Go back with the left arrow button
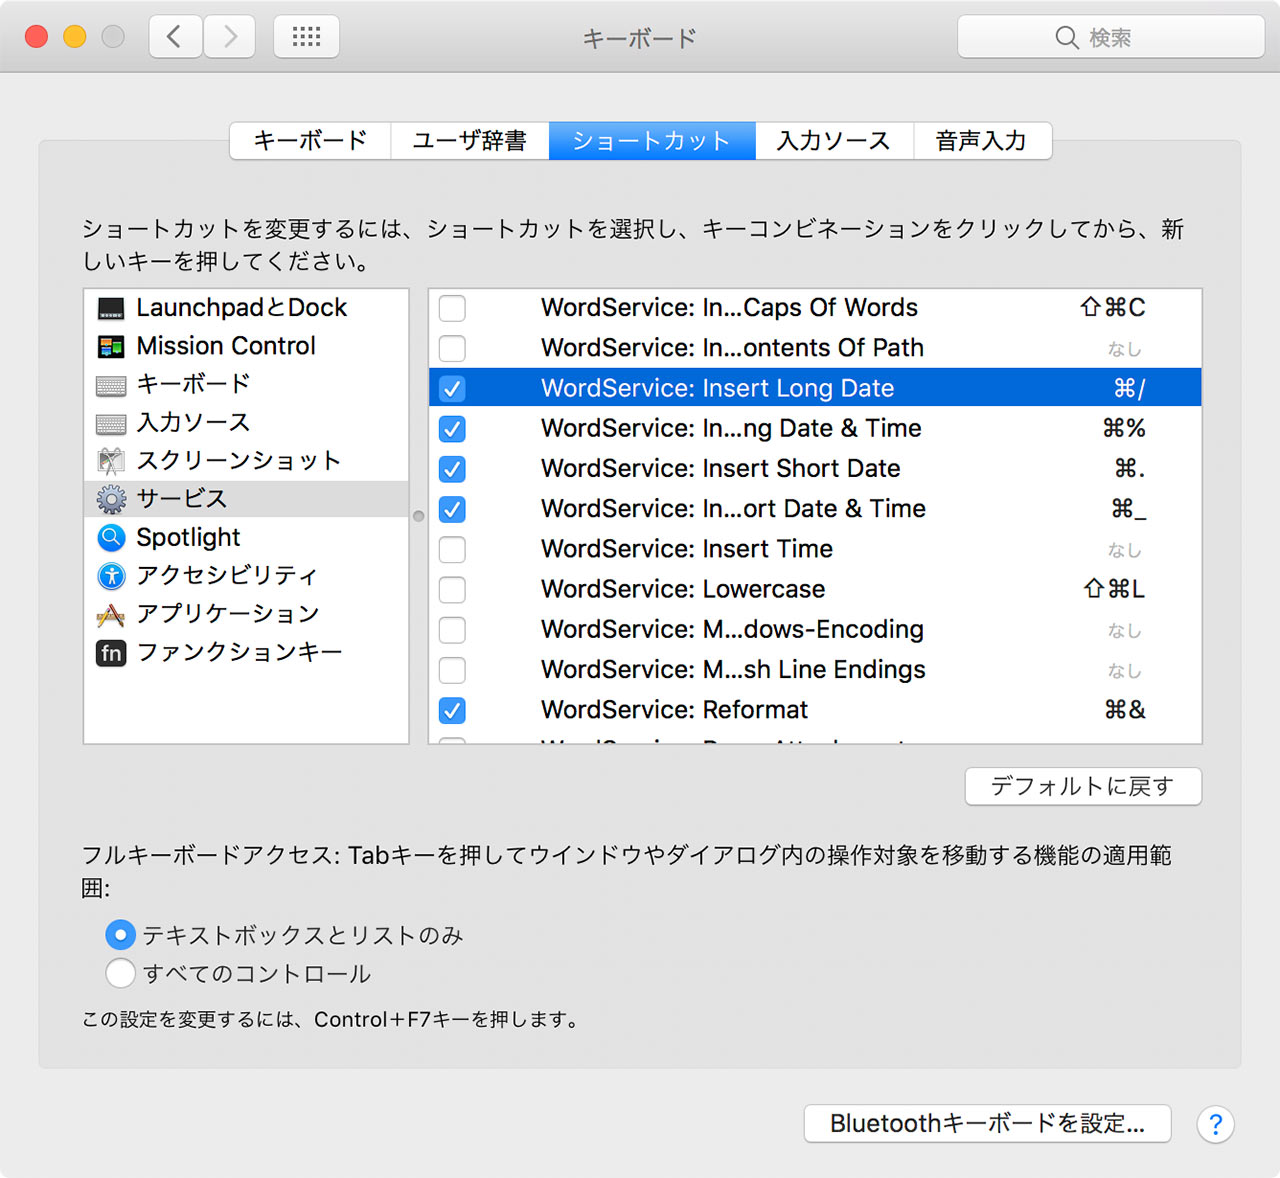The image size is (1280, 1178). [x=176, y=37]
